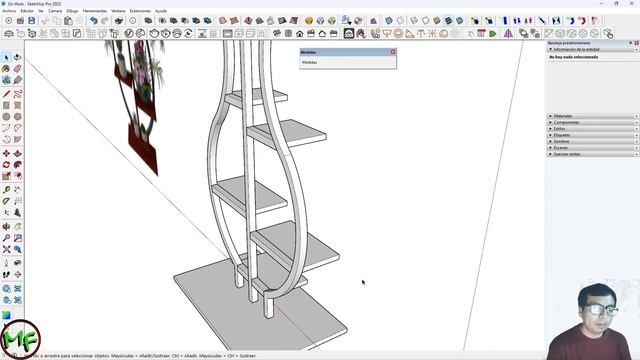
Task: Activate the Orbit camera tool
Action: (x=6, y=227)
